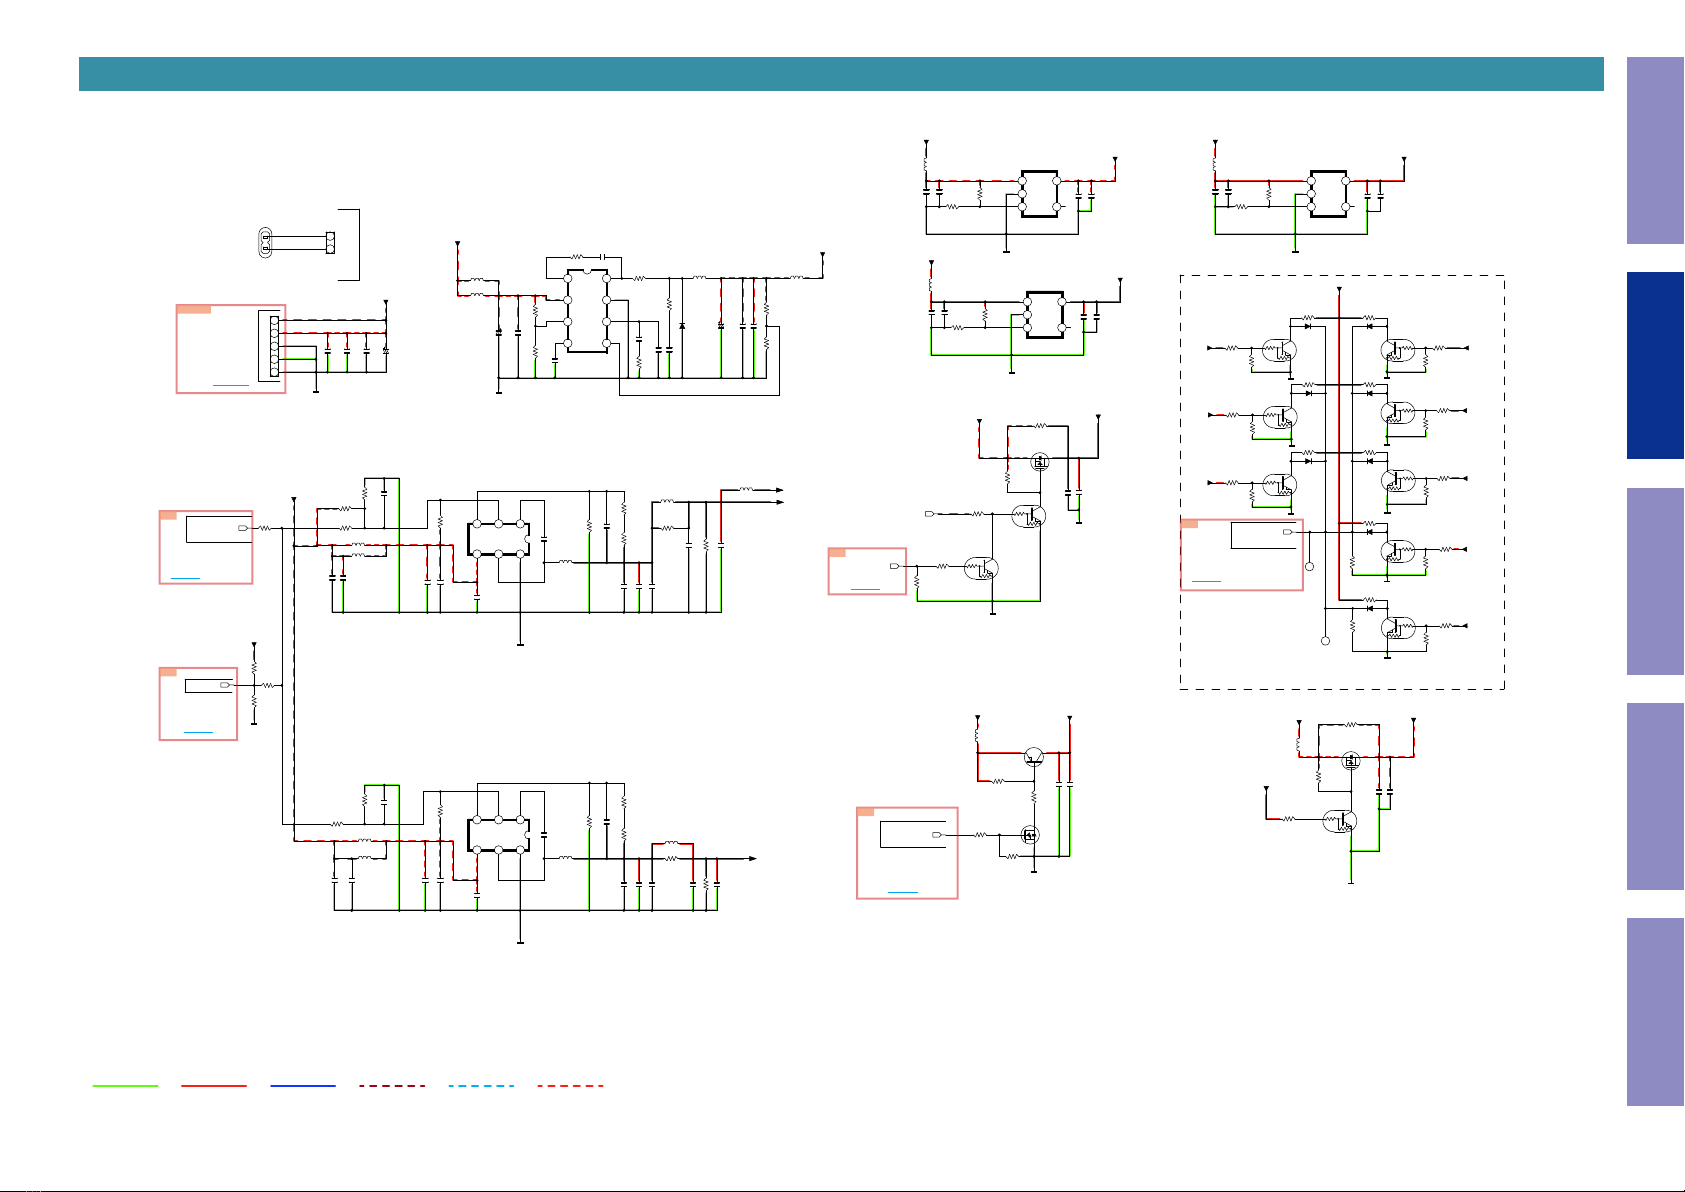This screenshot has height=1192, width=1685.
Task: Click the teal header bar
Action: 841,74
